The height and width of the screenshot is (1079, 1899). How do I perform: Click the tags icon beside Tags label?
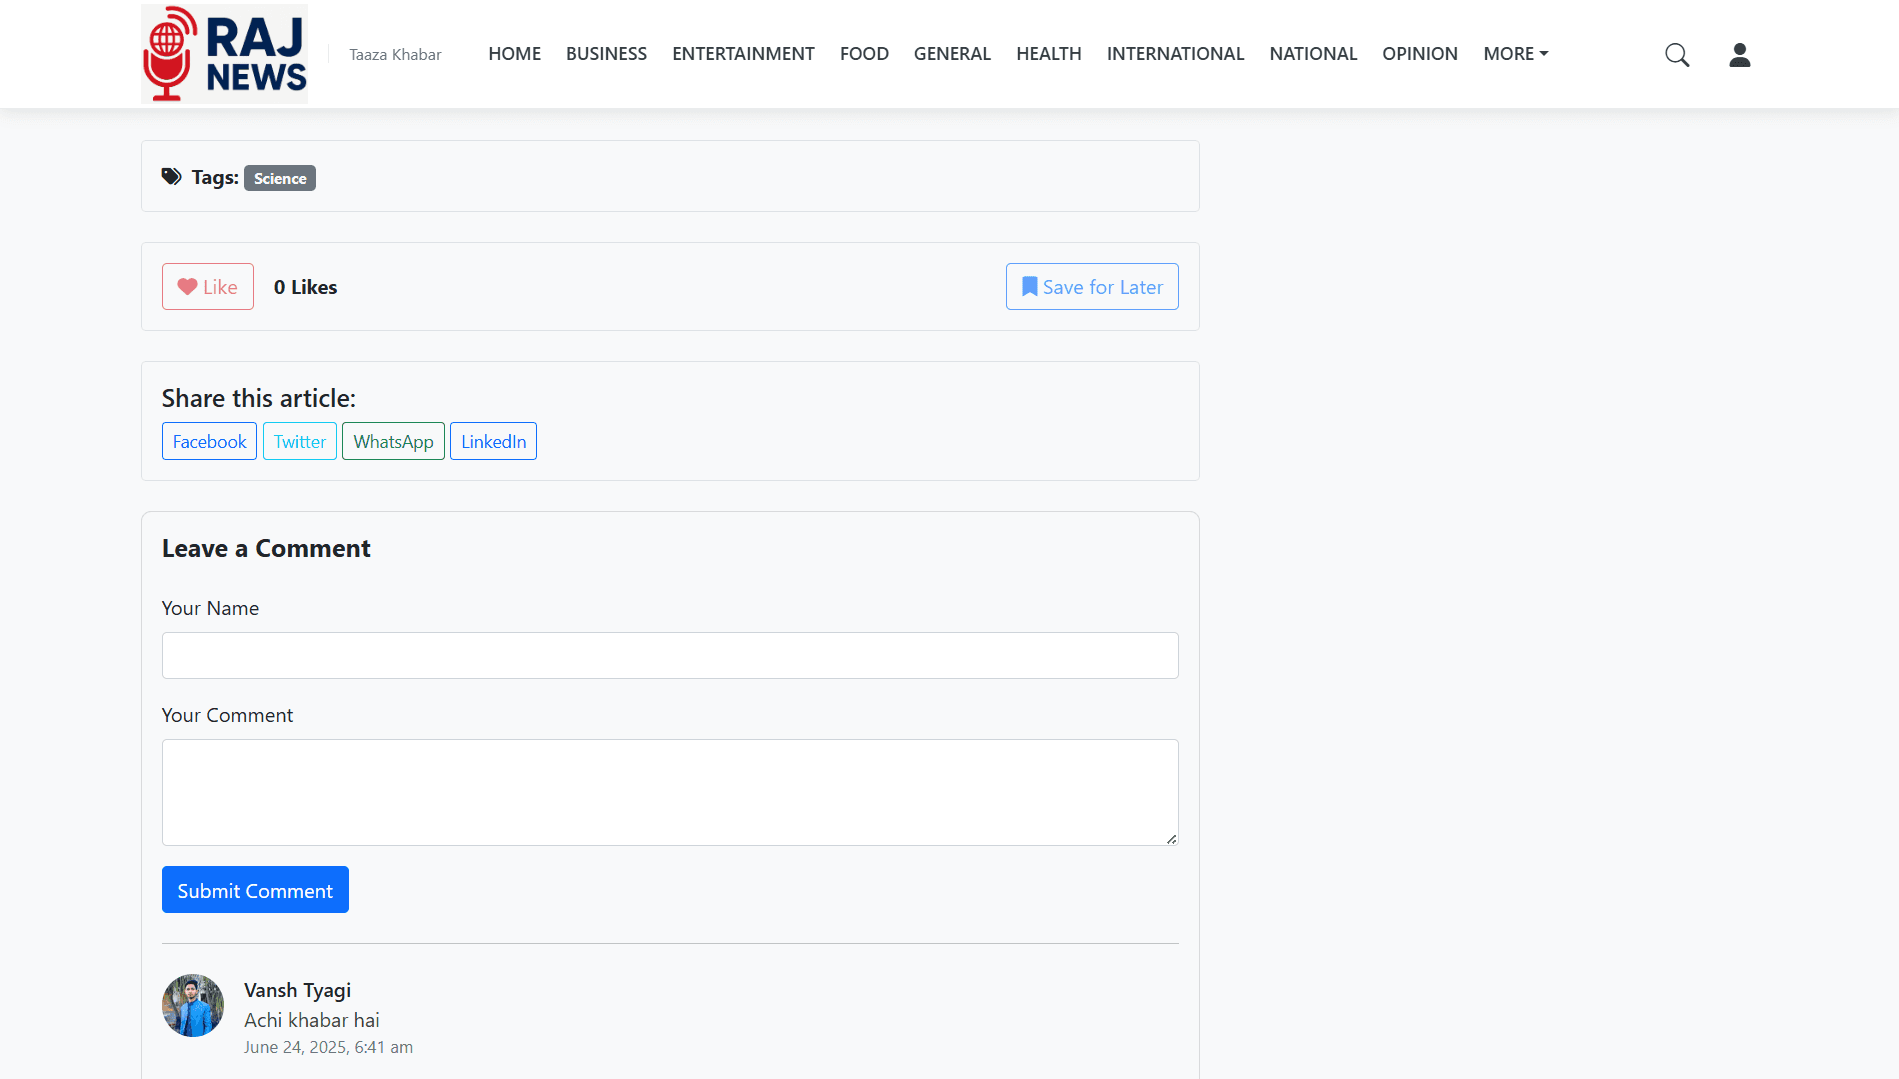(x=172, y=177)
